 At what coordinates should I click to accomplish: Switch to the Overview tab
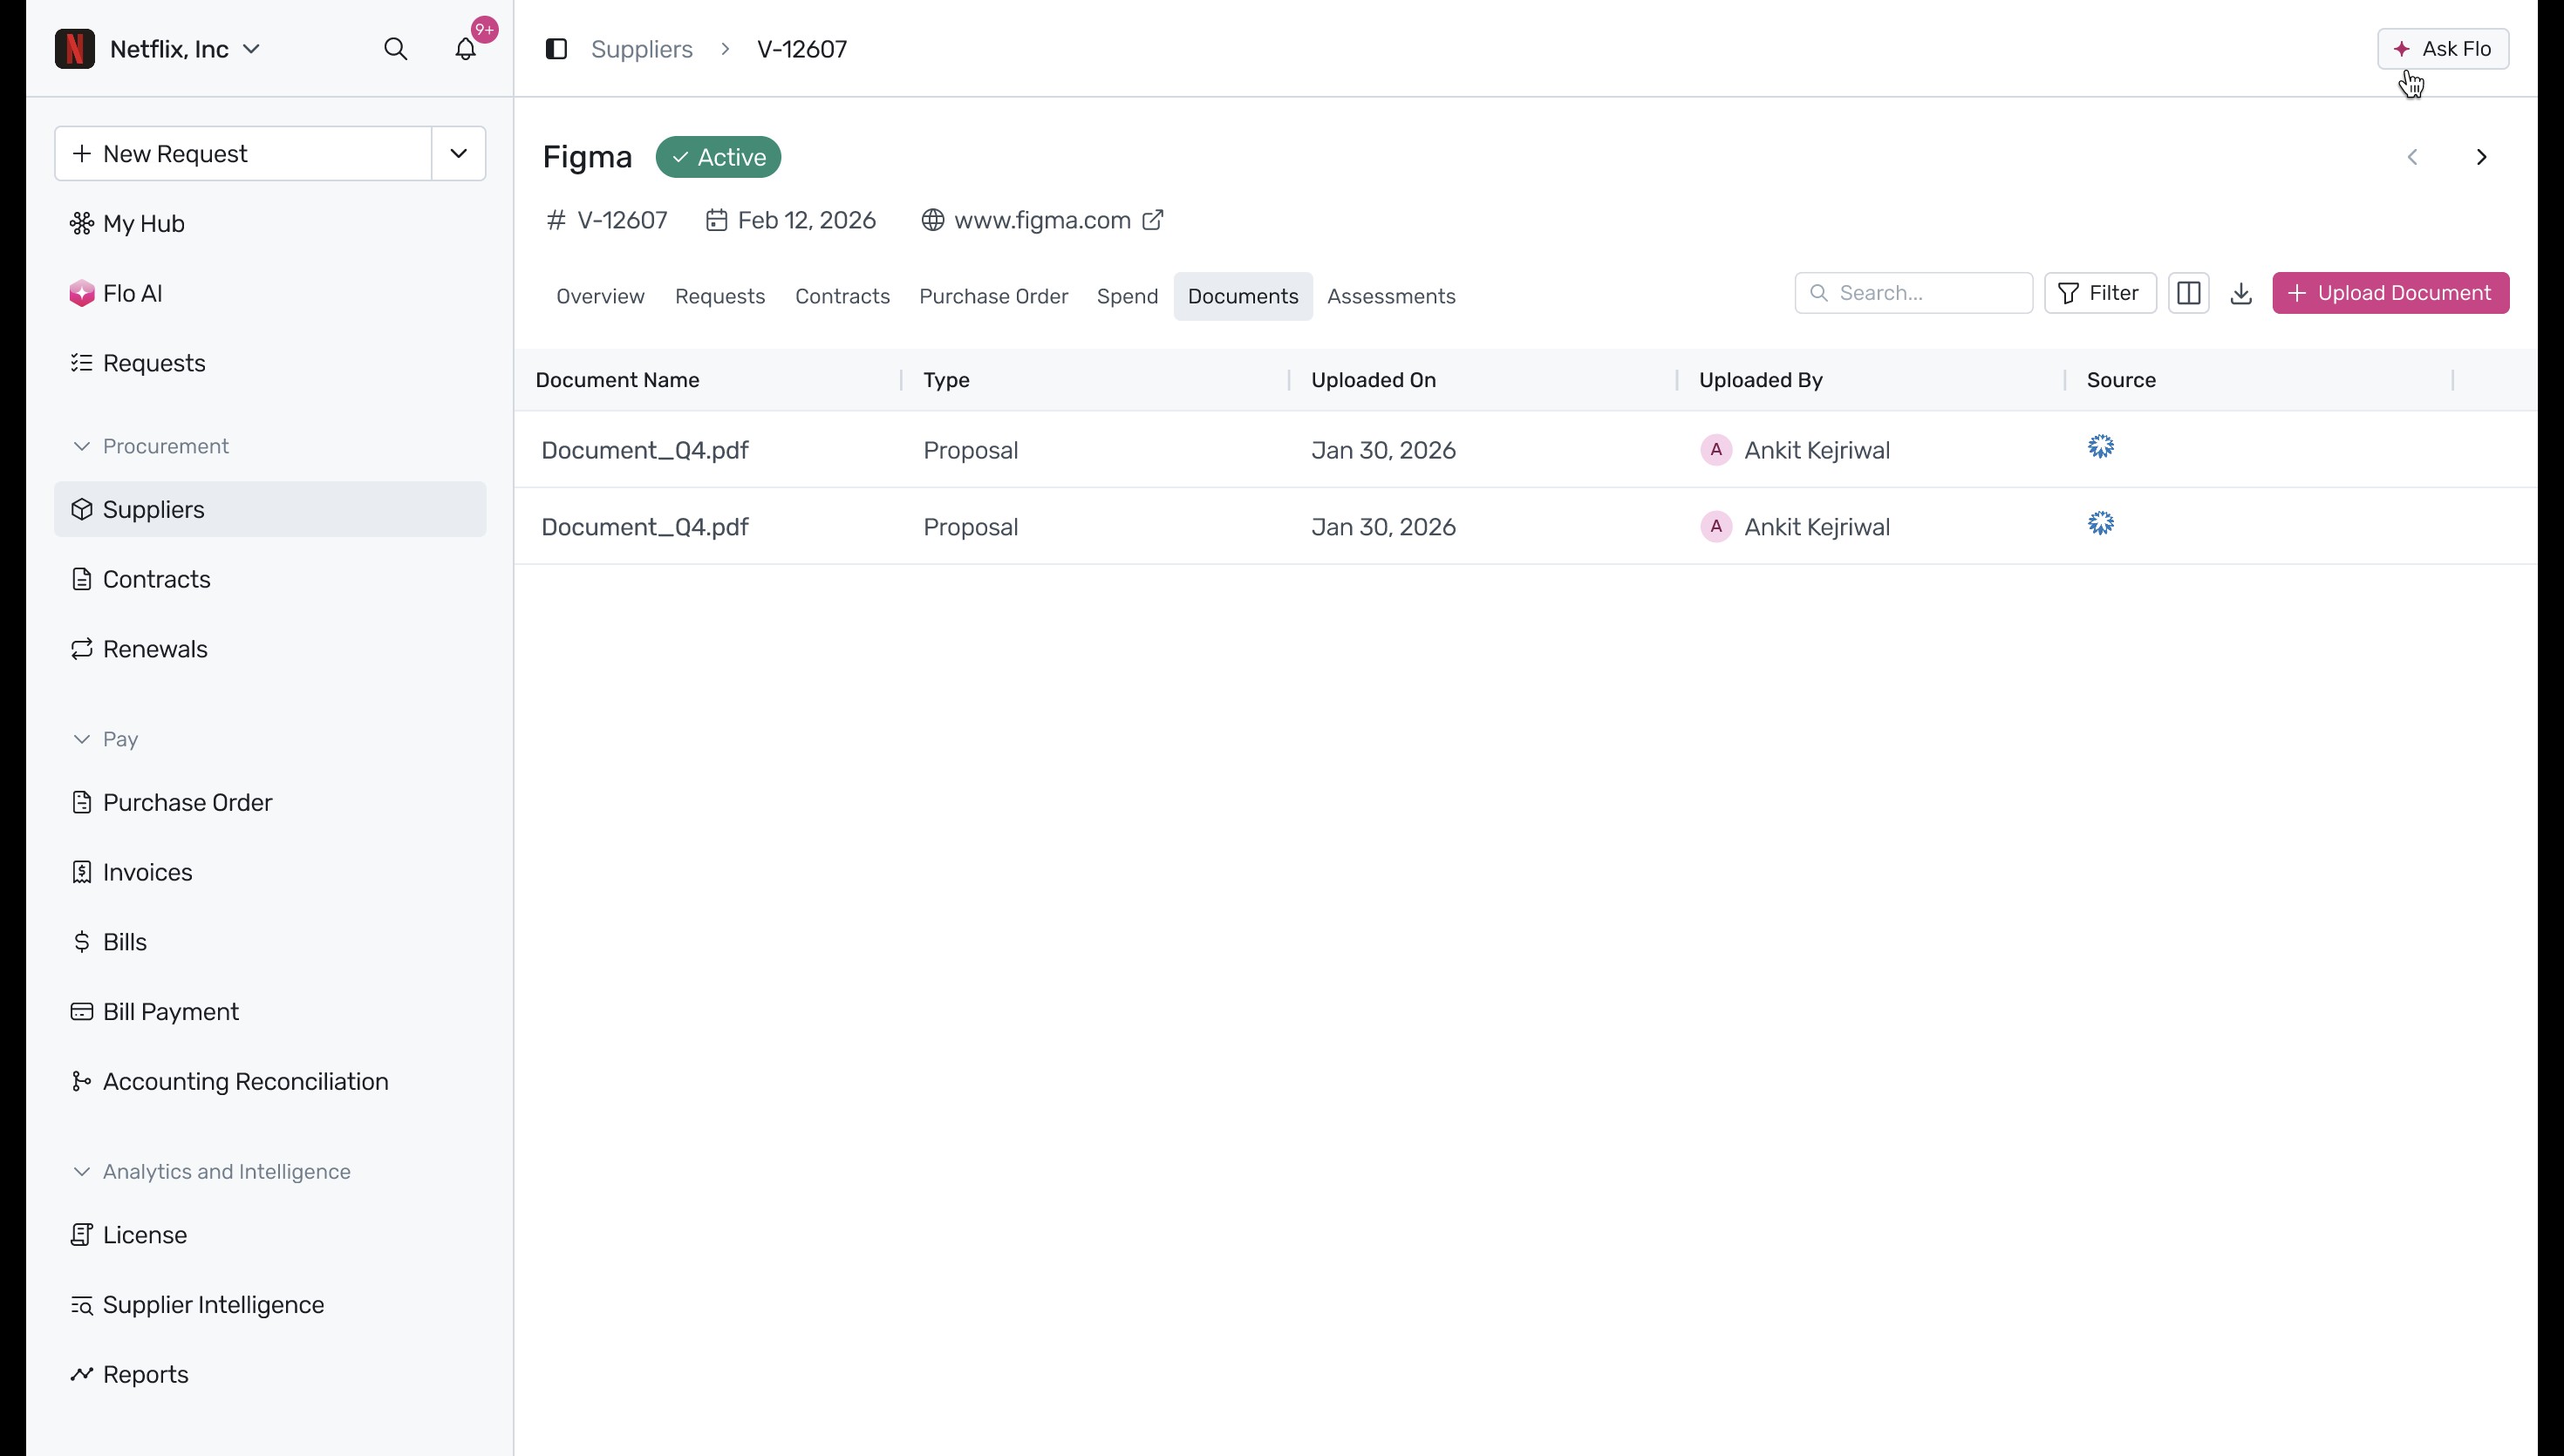600,297
